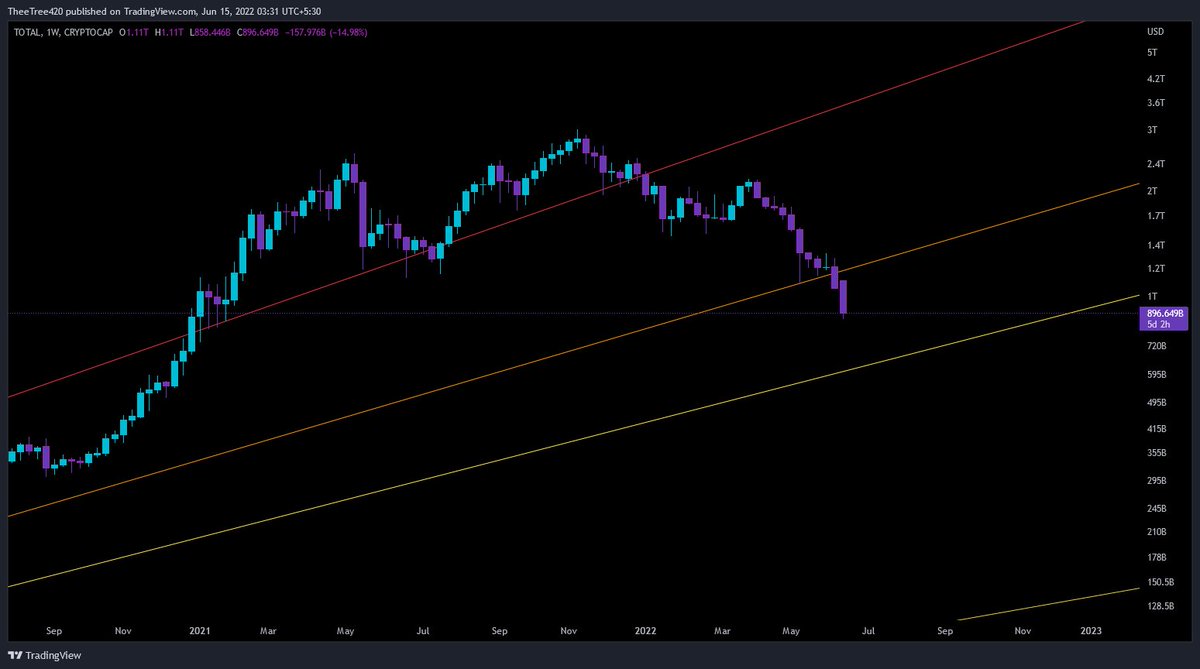Click the 1.7T price axis label

click(x=1155, y=216)
